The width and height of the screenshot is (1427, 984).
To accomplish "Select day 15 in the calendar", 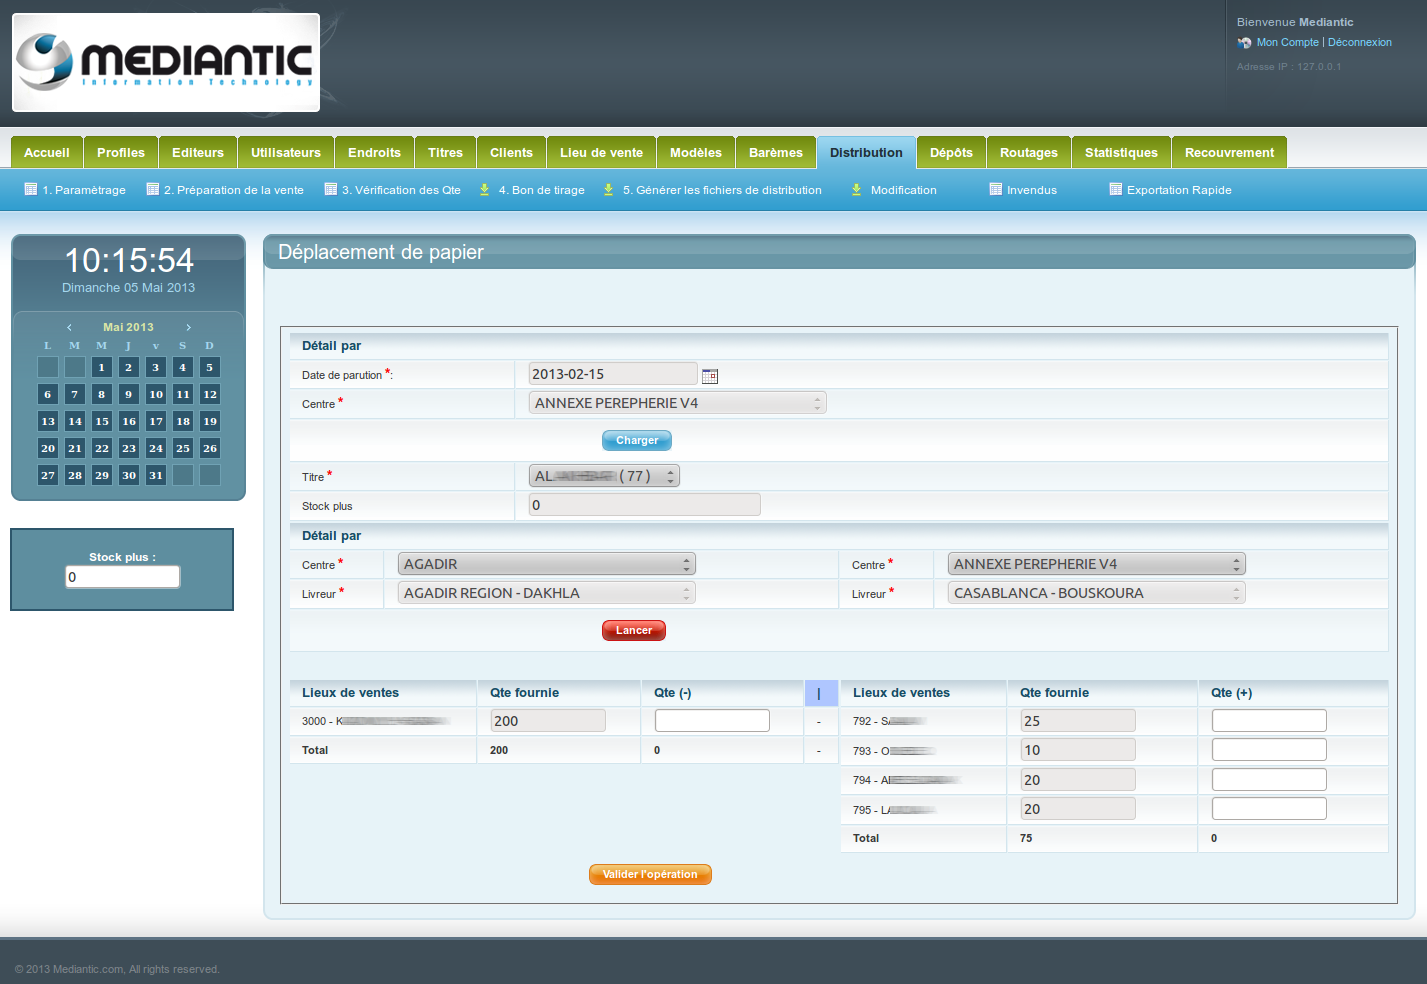I will click(x=102, y=421).
